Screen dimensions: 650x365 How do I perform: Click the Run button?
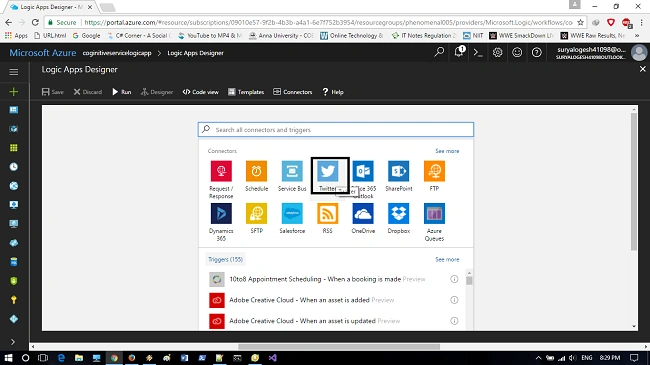click(121, 92)
